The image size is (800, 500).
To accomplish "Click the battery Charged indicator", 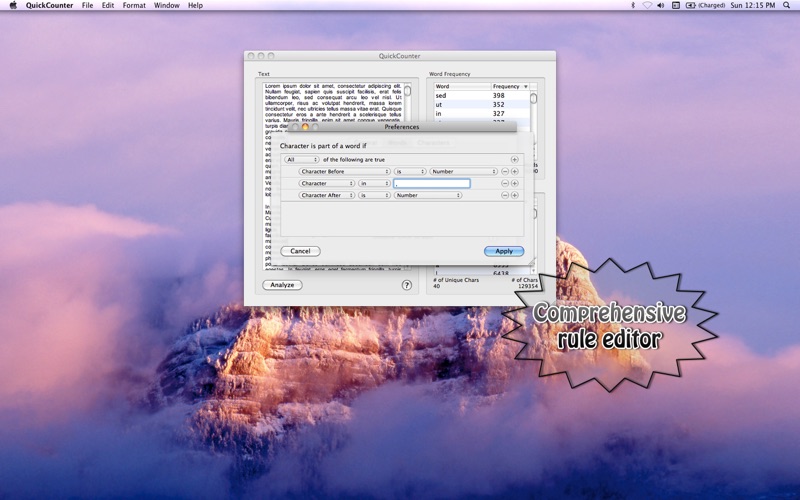I will [x=705, y=5].
